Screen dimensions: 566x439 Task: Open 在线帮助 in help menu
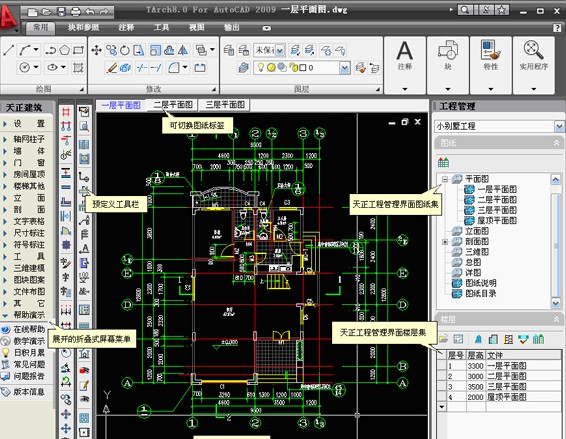point(24,329)
